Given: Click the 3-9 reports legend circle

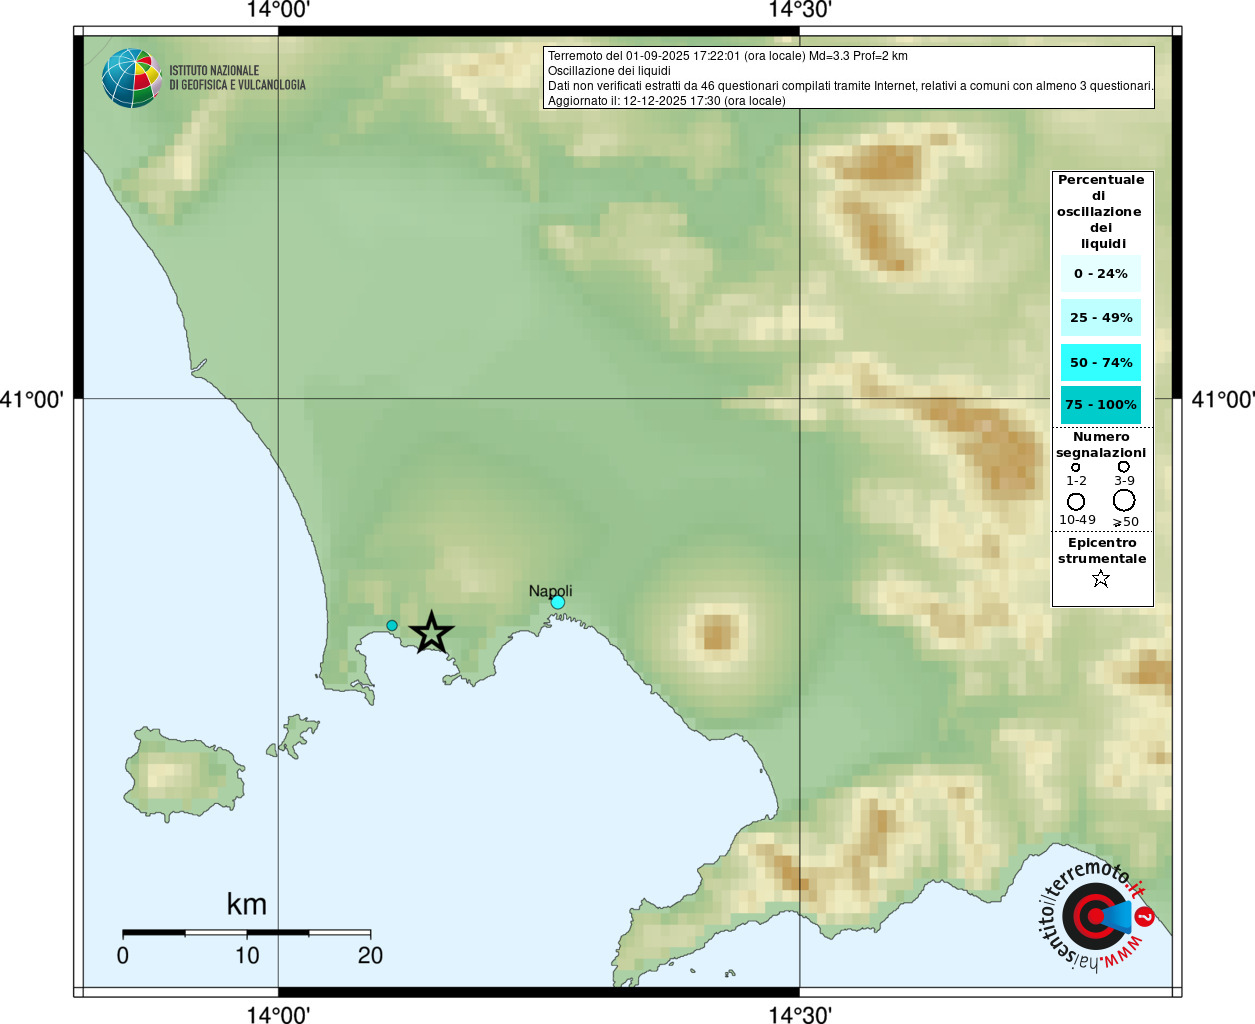Looking at the screenshot, I should click(1123, 466).
